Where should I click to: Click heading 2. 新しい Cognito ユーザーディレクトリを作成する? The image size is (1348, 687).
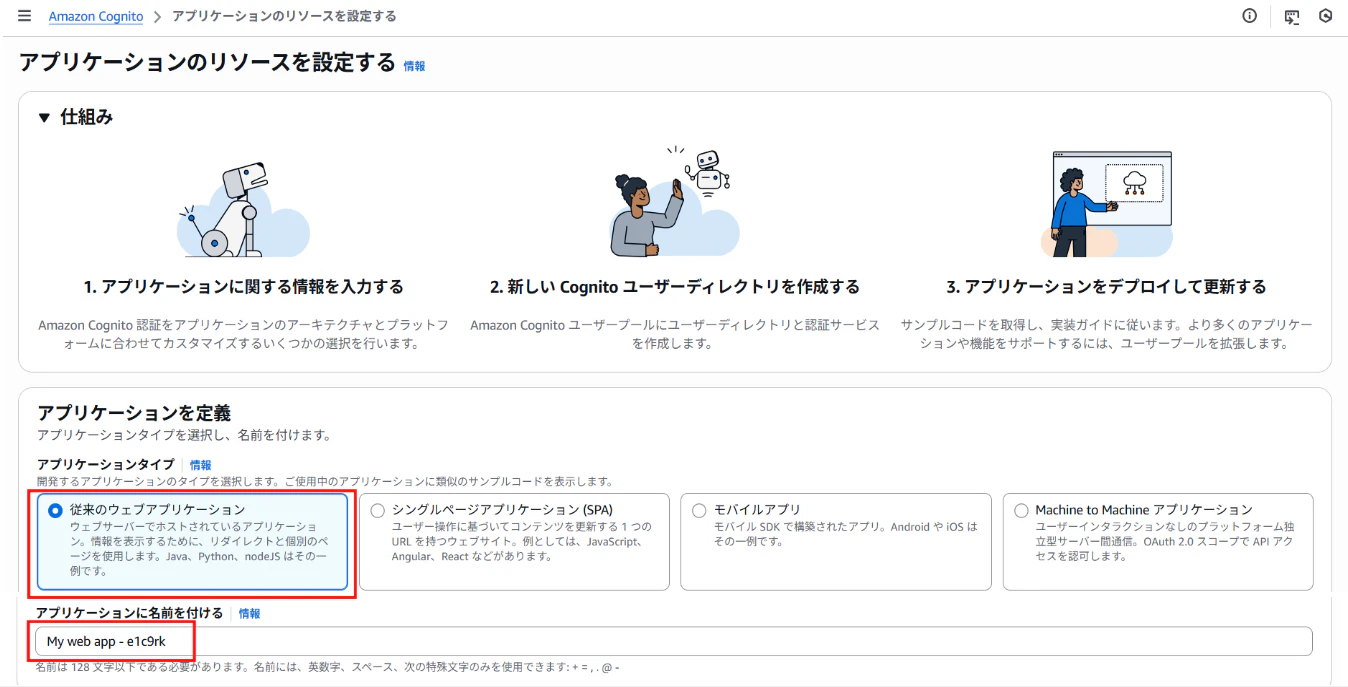675,287
